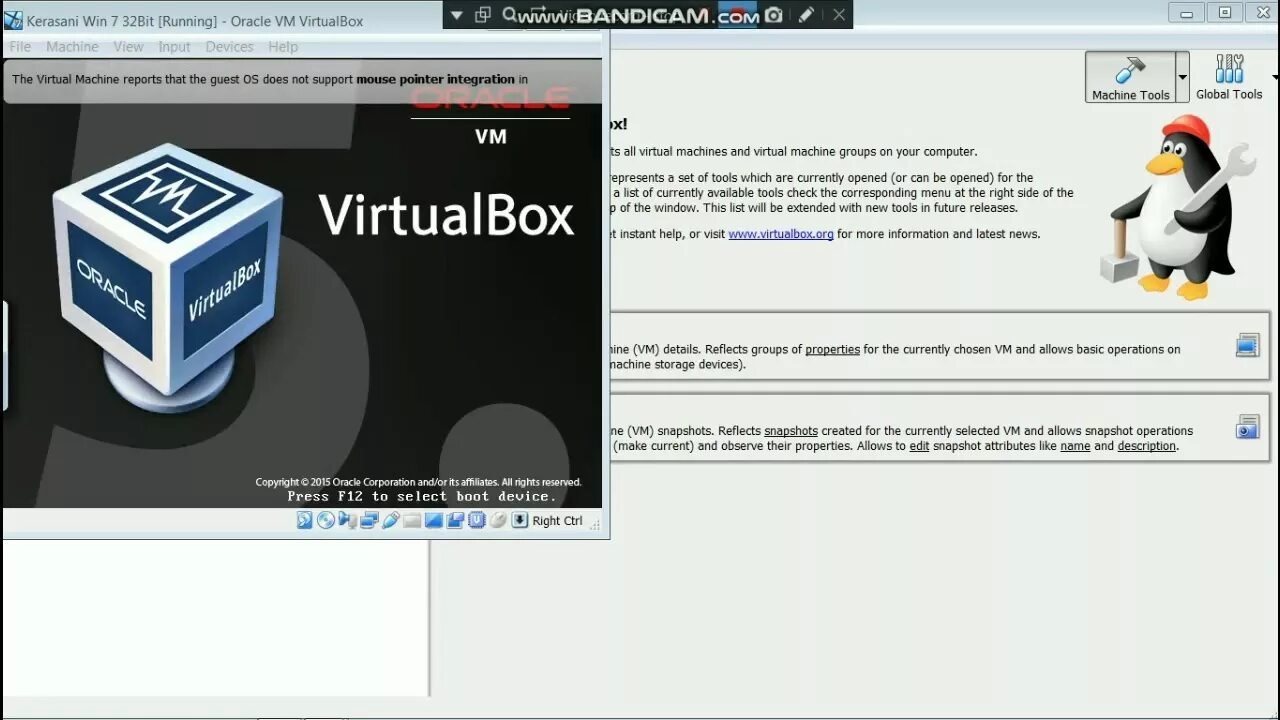
Task: Click the Right Ctrl host key label
Action: (557, 521)
